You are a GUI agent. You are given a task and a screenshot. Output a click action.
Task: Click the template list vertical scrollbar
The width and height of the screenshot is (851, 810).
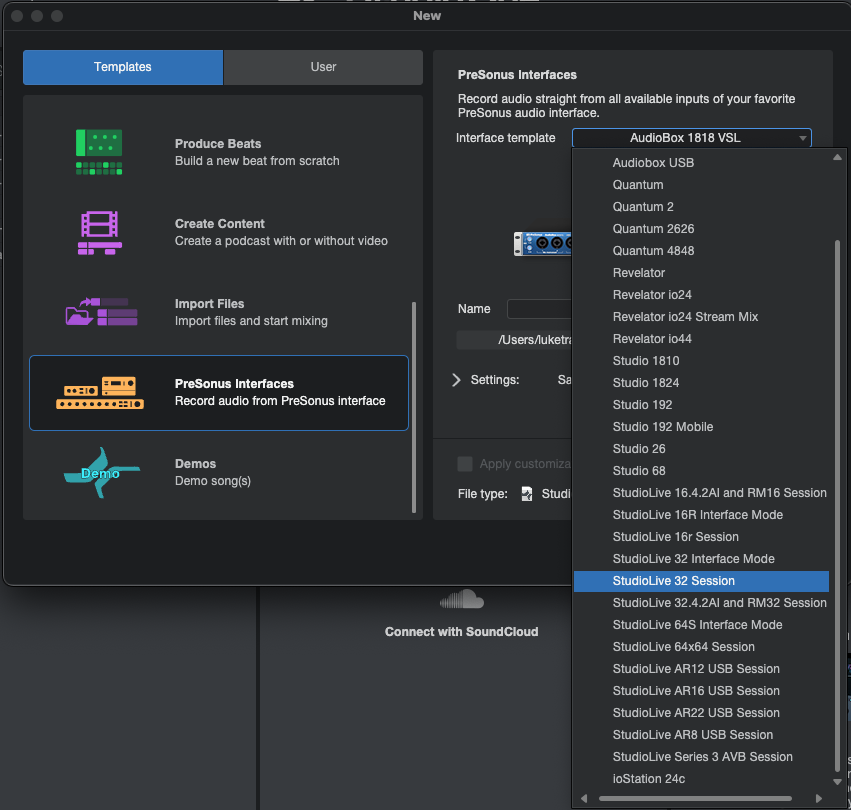click(x=414, y=407)
